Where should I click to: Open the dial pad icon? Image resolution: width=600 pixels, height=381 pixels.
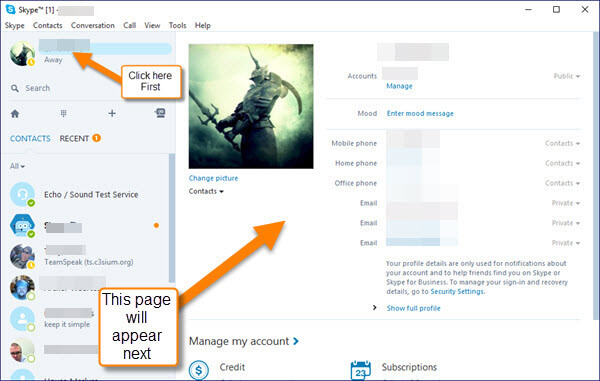(64, 113)
